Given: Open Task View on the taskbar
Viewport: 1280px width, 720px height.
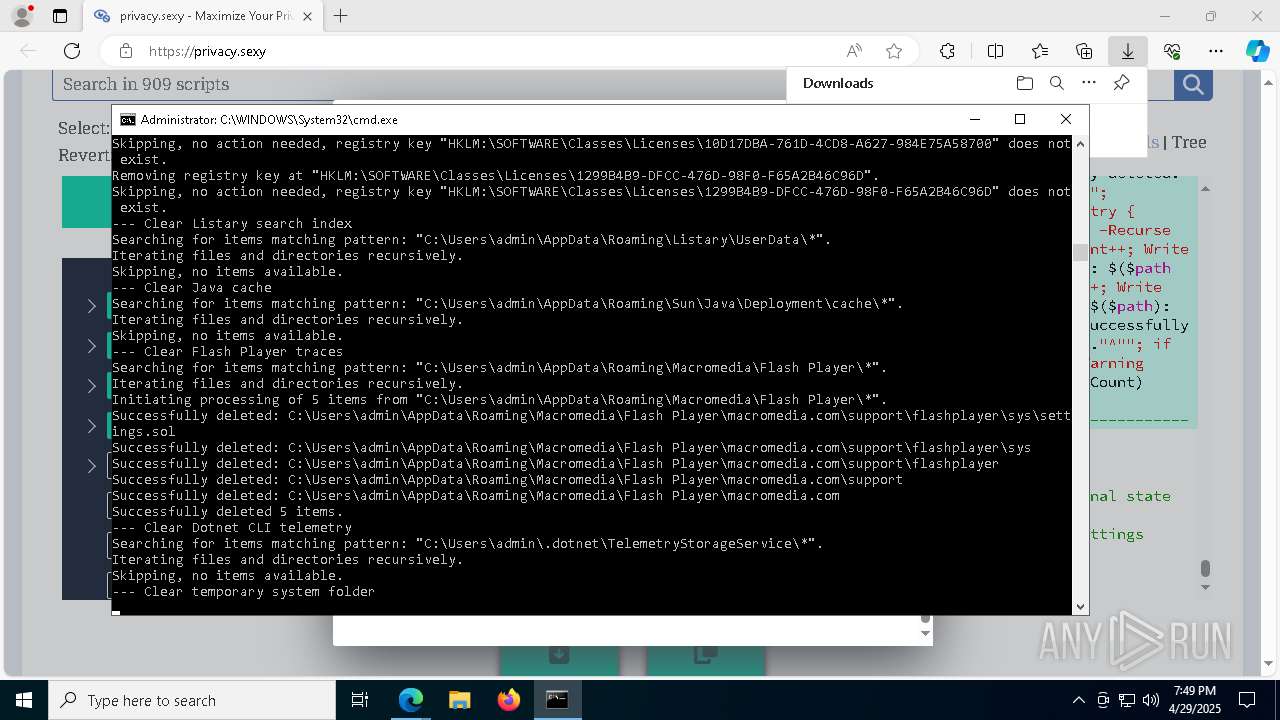Looking at the screenshot, I should (360, 700).
